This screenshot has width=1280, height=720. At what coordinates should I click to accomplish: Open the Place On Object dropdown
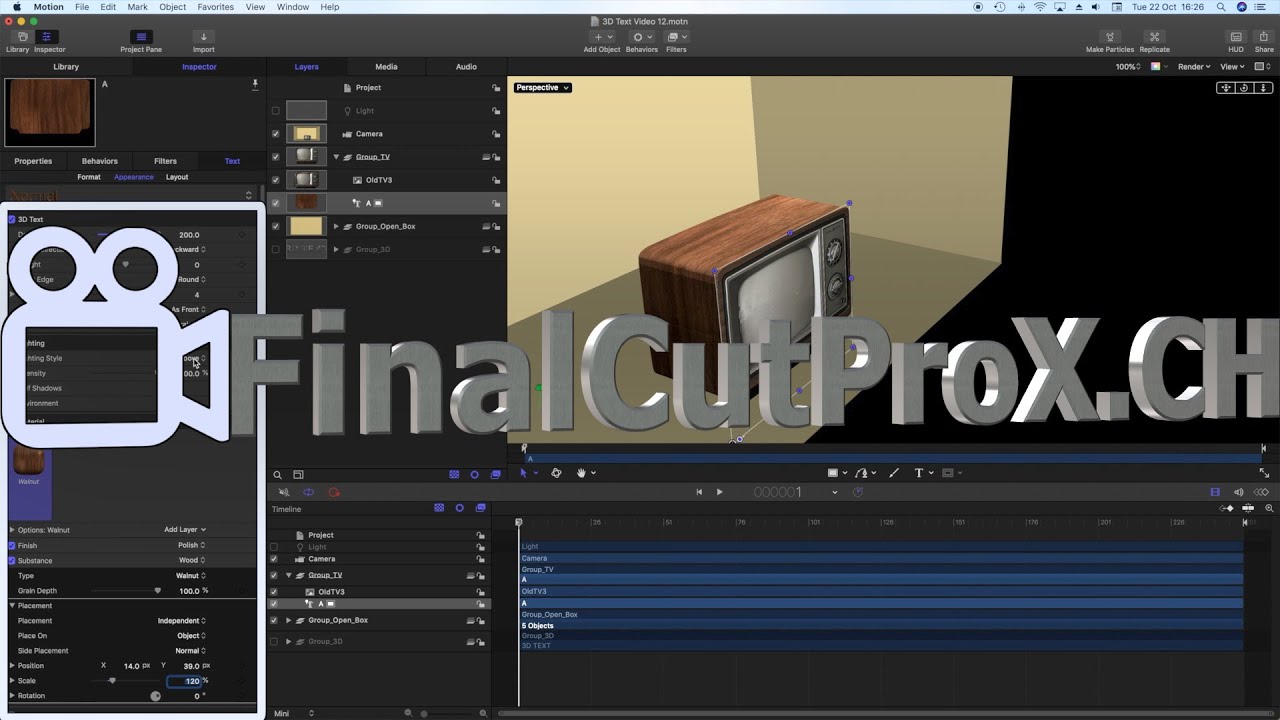pyautogui.click(x=191, y=636)
